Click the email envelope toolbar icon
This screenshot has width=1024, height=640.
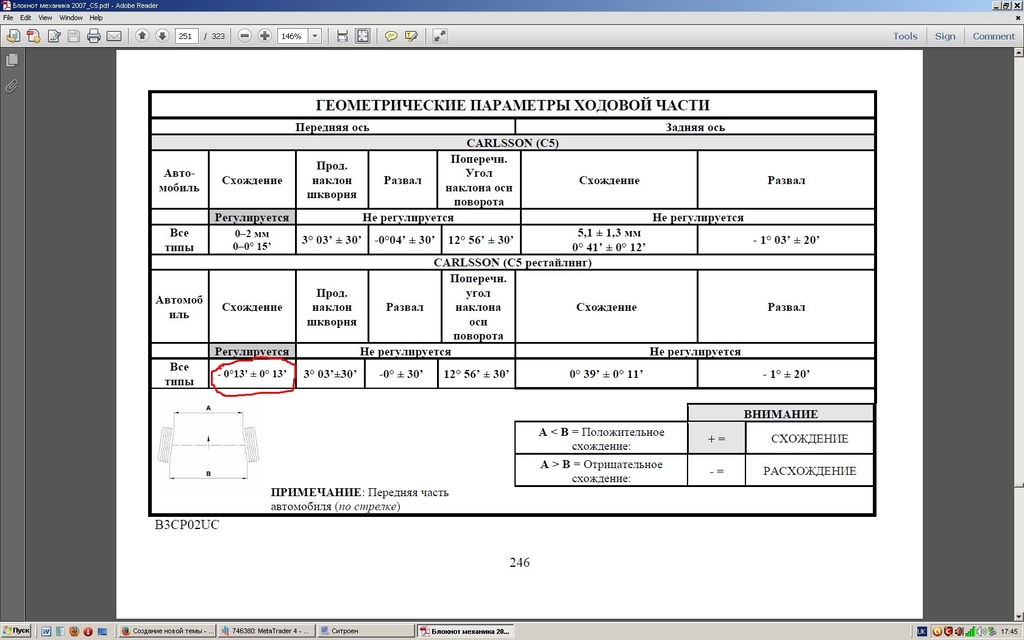click(x=114, y=36)
